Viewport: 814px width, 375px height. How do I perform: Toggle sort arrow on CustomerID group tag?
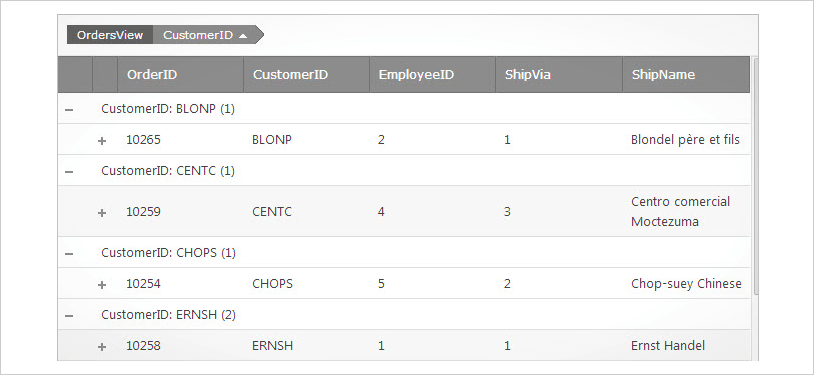pos(243,35)
